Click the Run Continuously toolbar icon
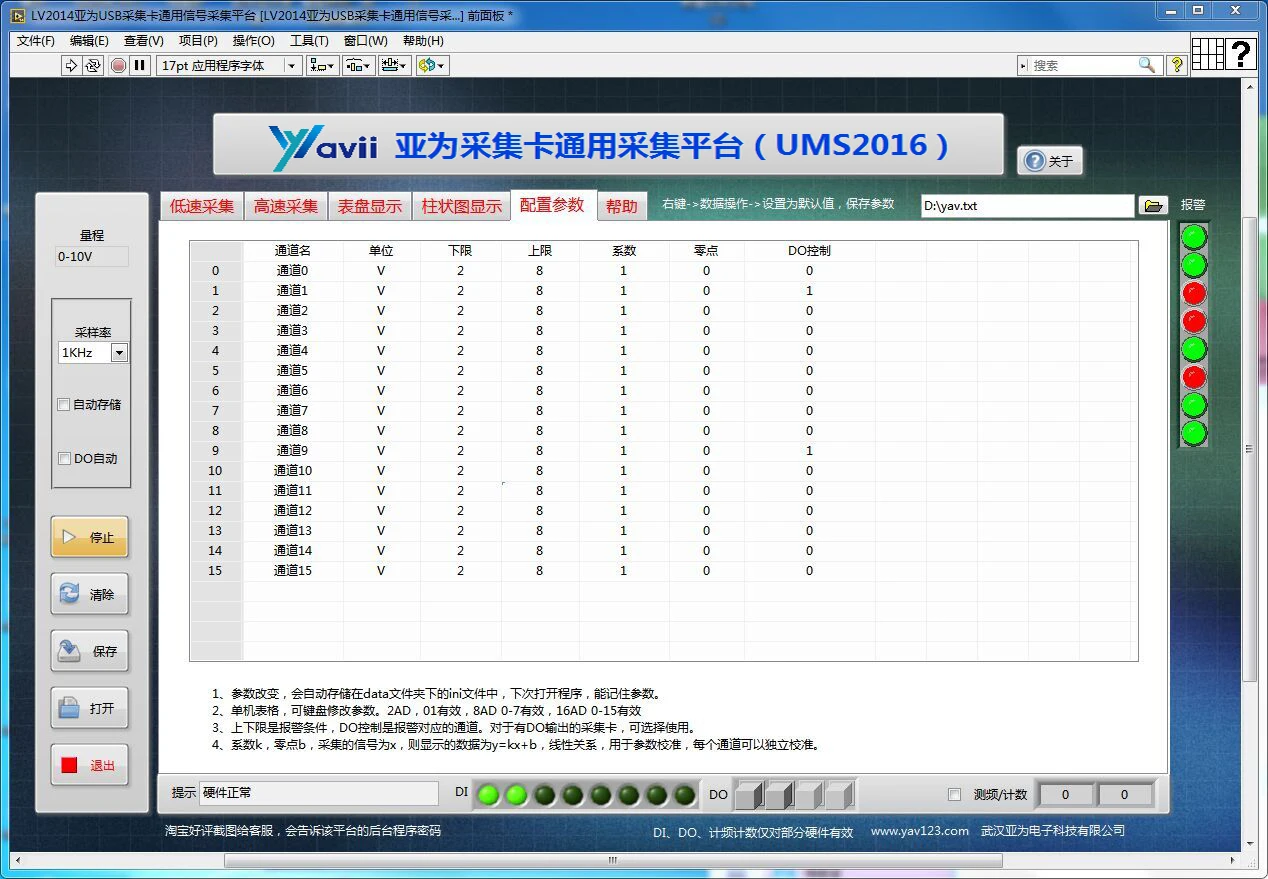This screenshot has height=879, width=1268. 93,65
